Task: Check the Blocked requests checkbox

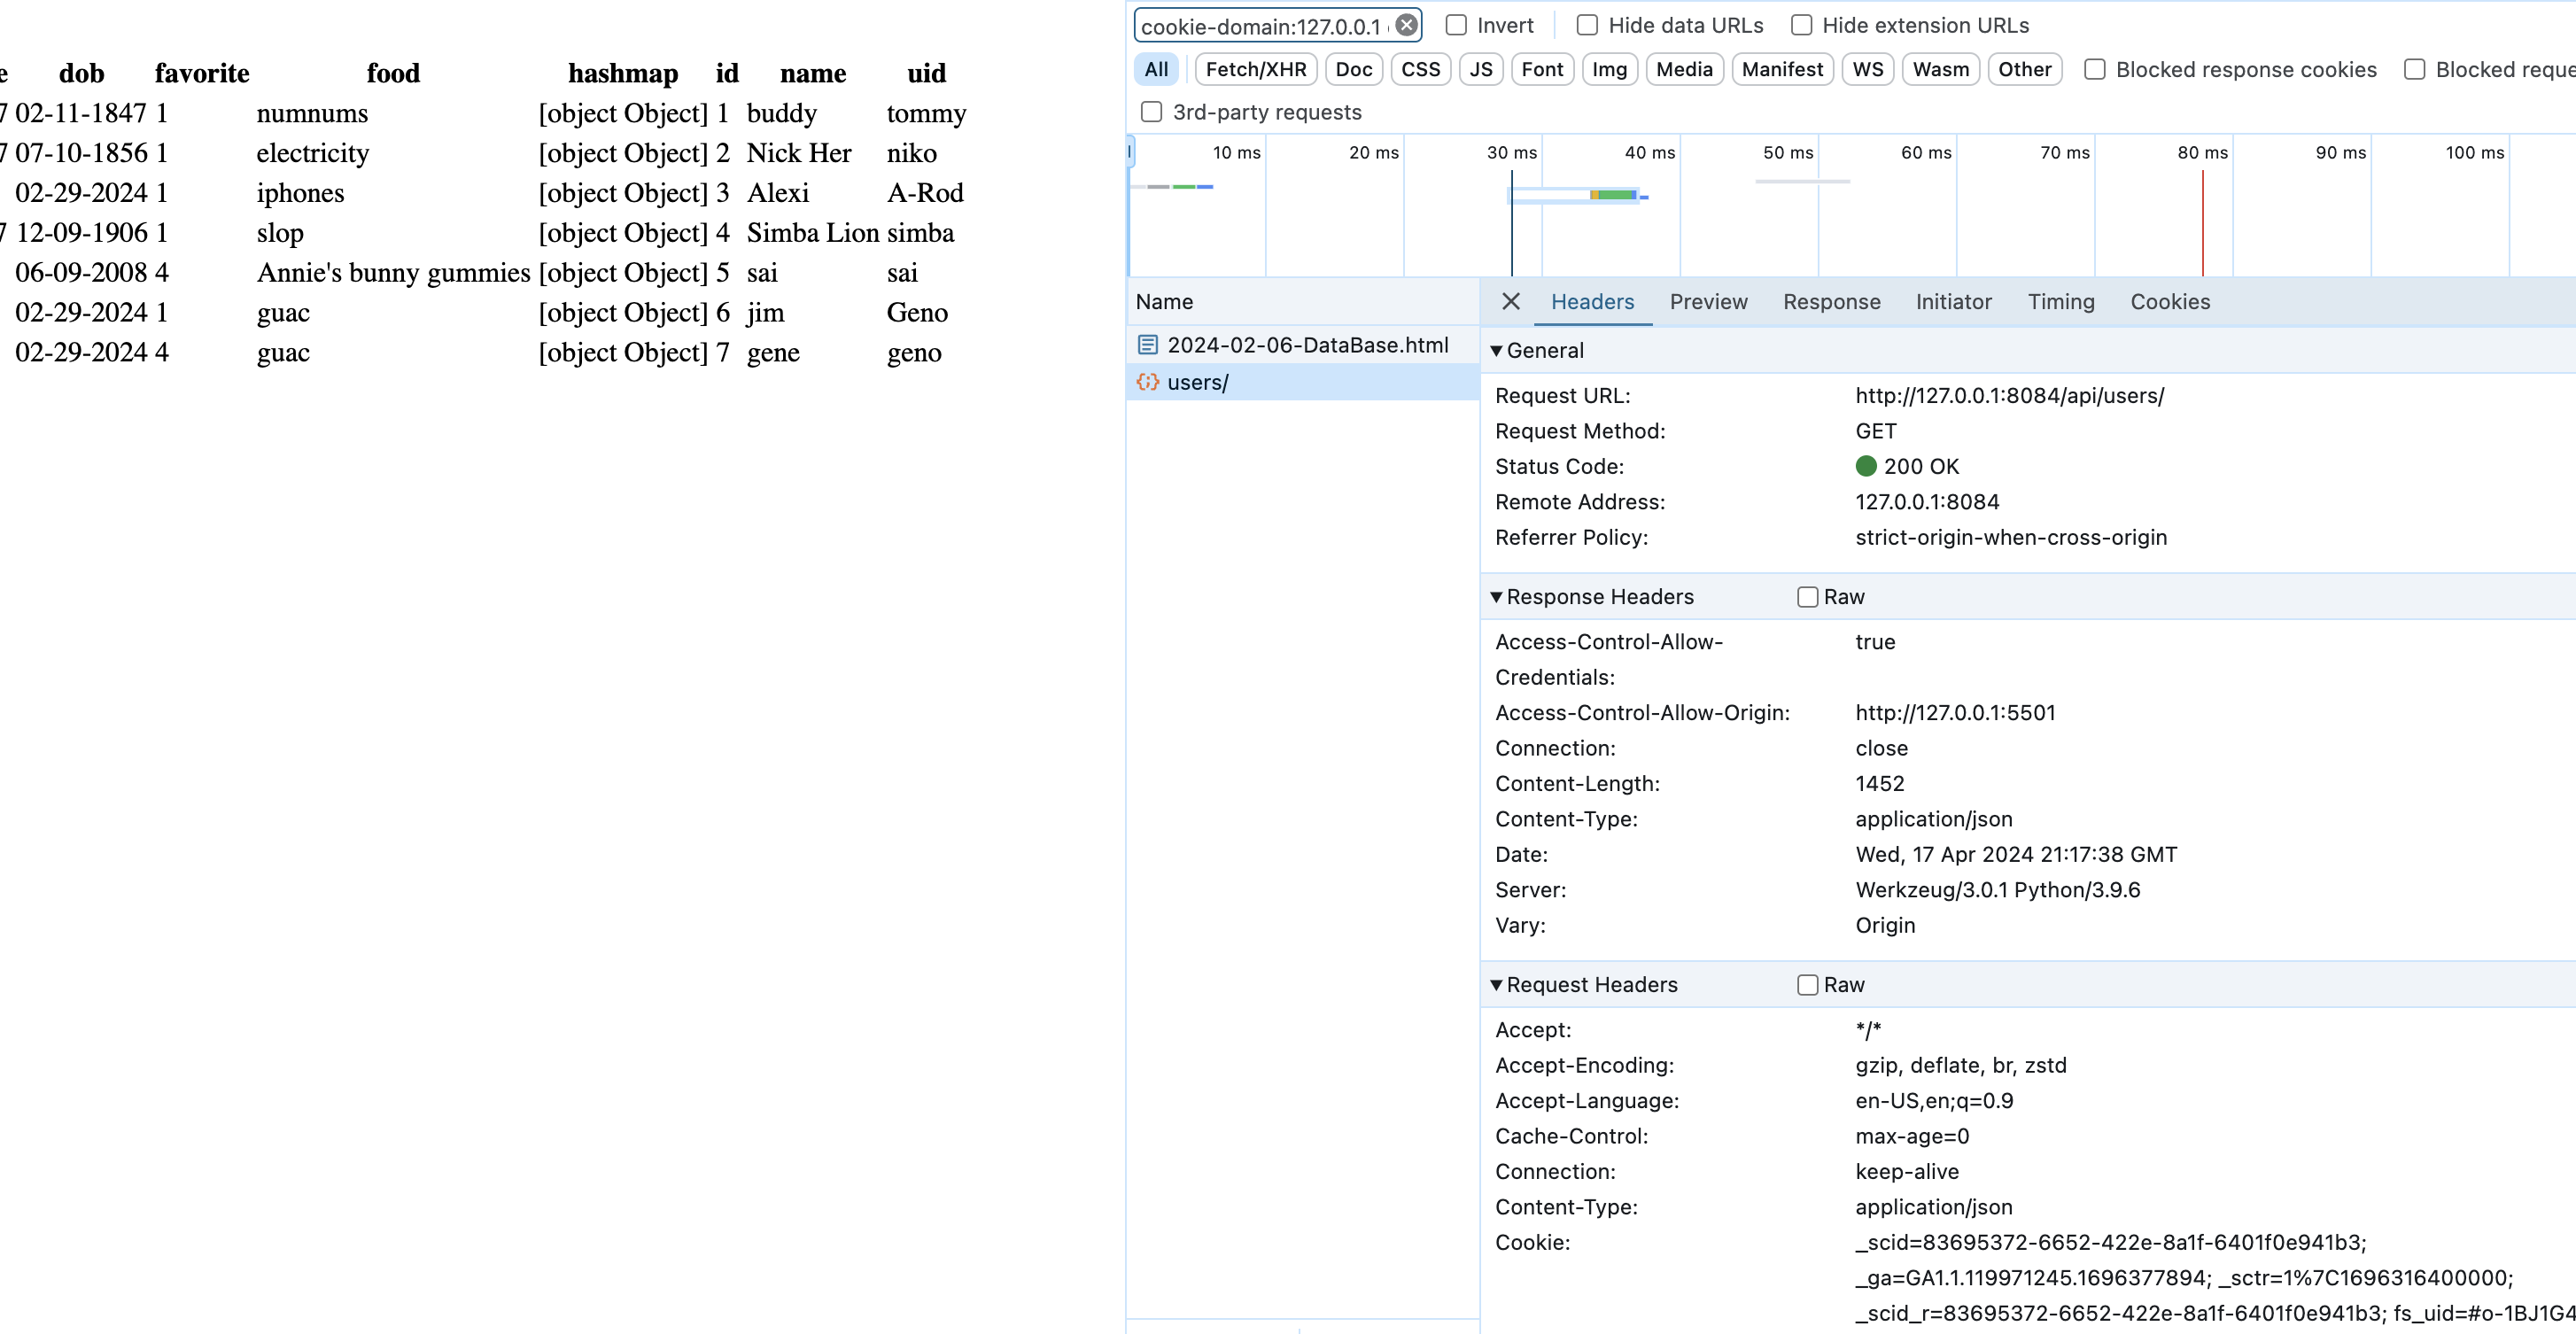Action: (2415, 69)
